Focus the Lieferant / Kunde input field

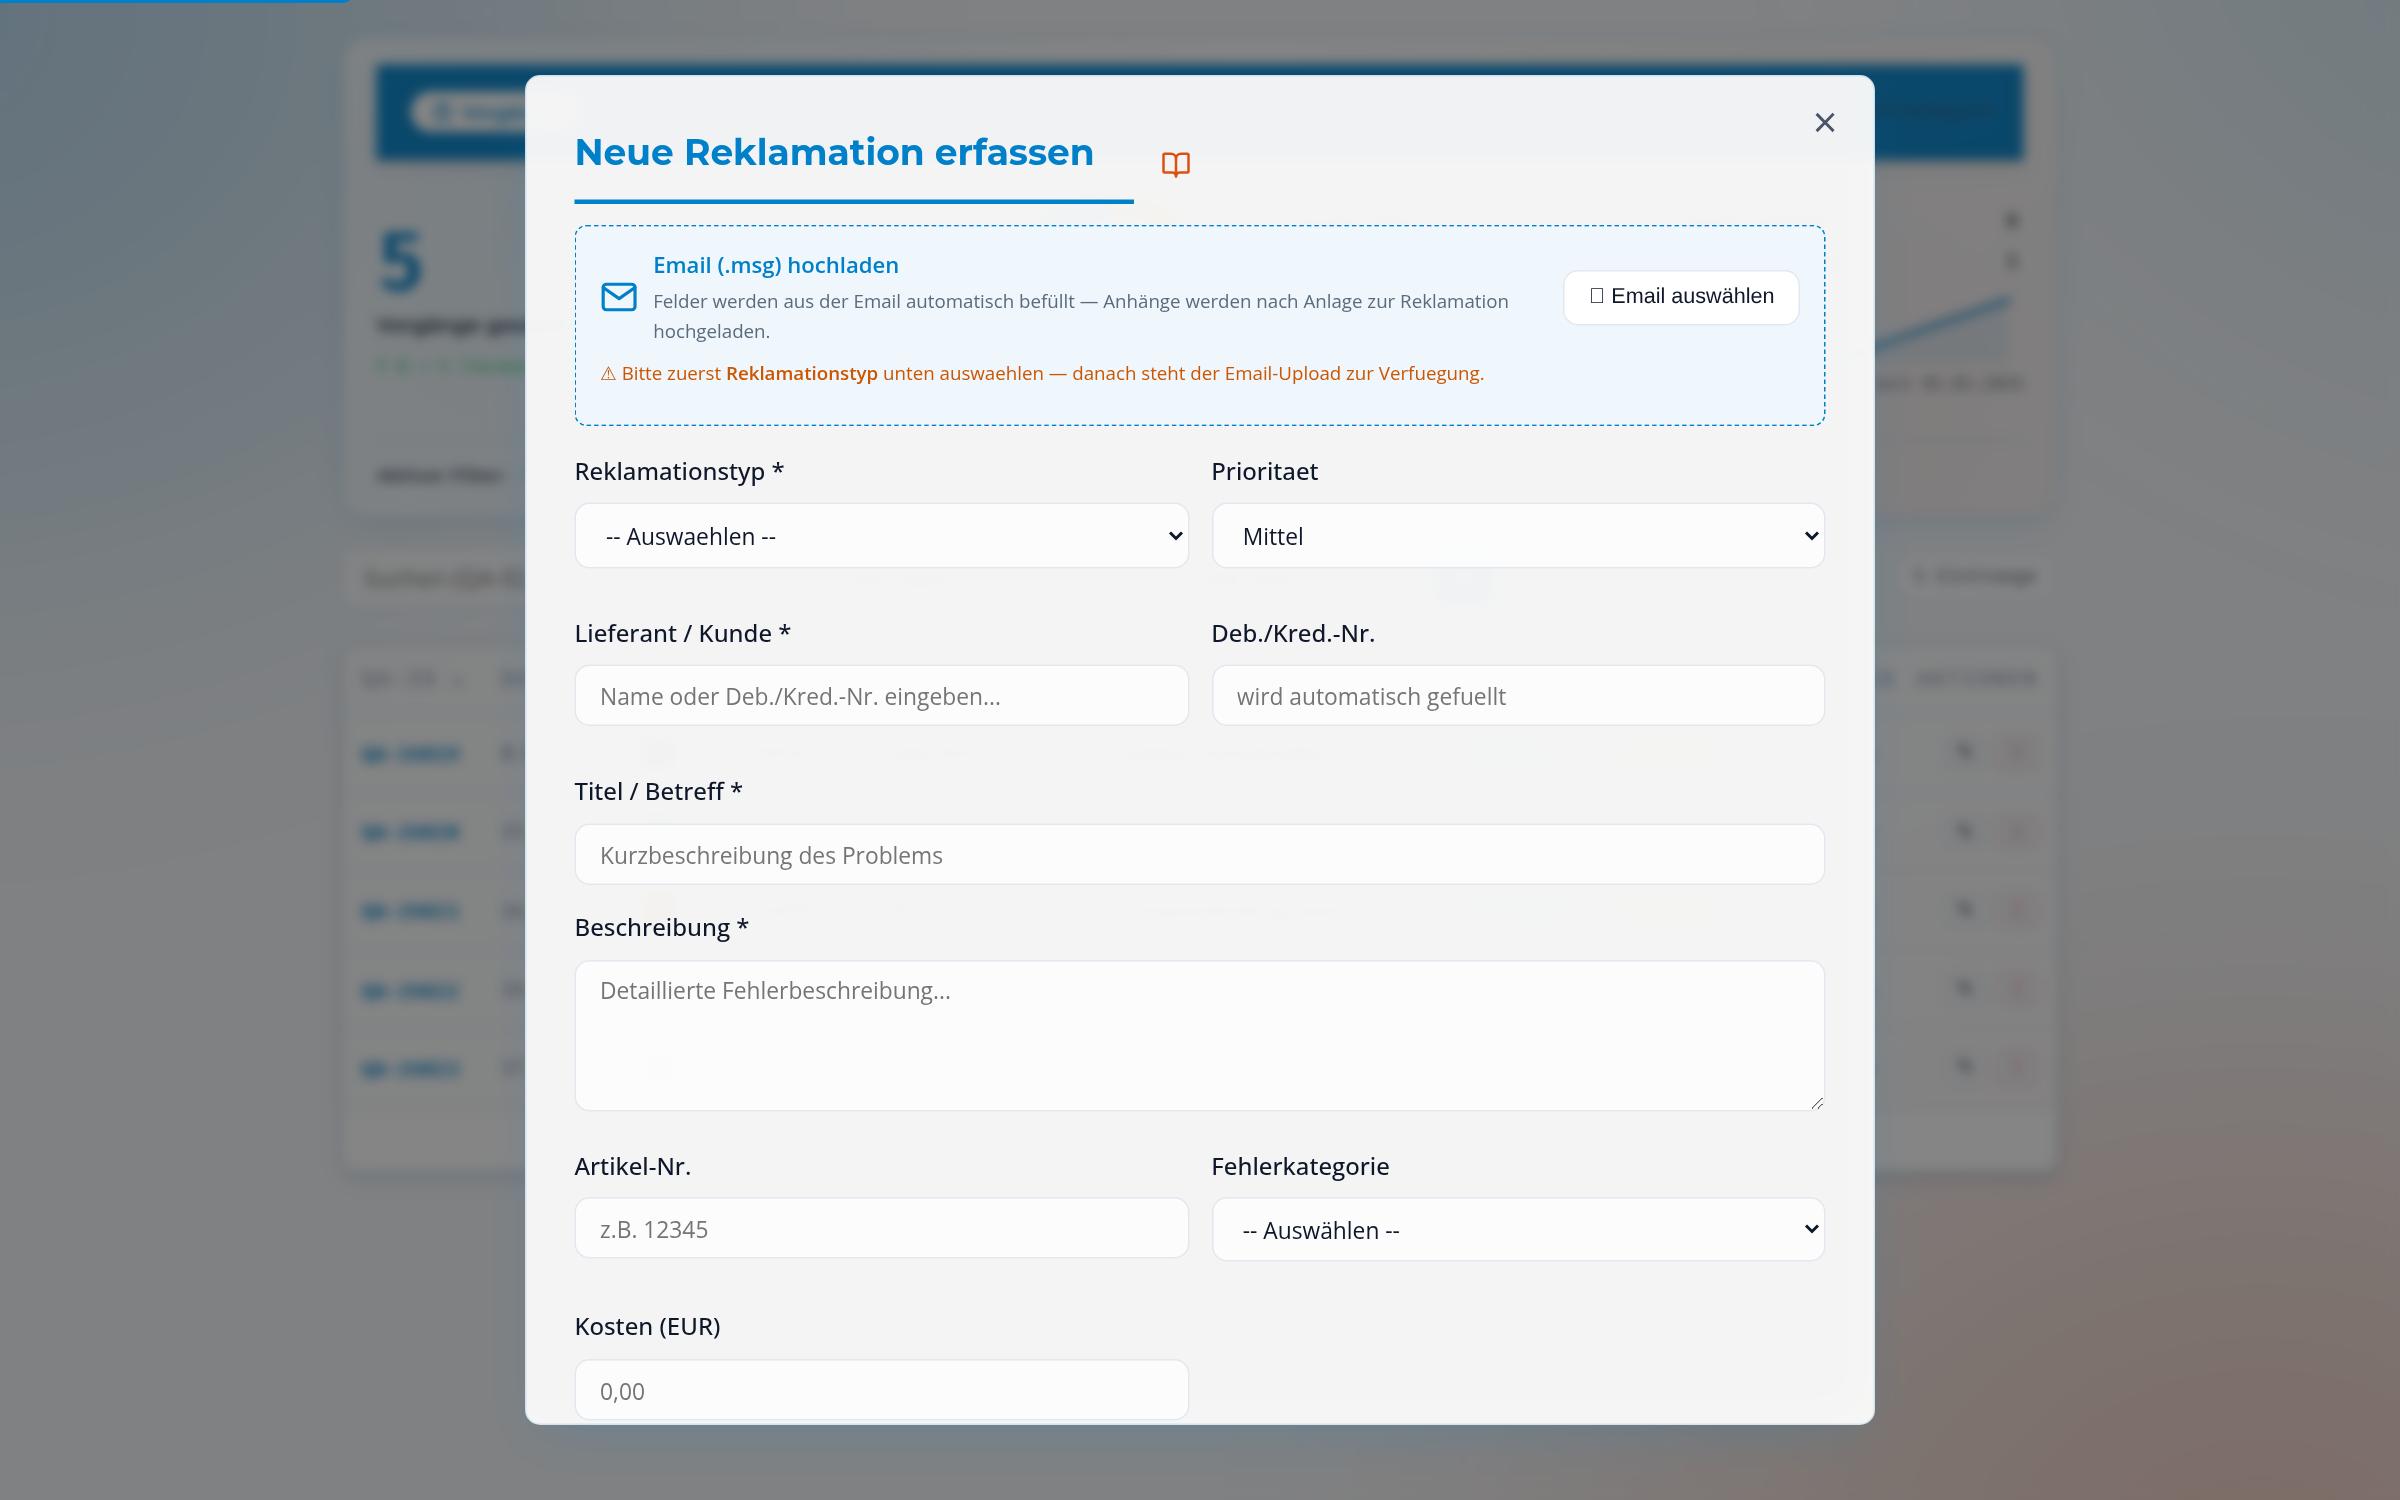click(881, 696)
